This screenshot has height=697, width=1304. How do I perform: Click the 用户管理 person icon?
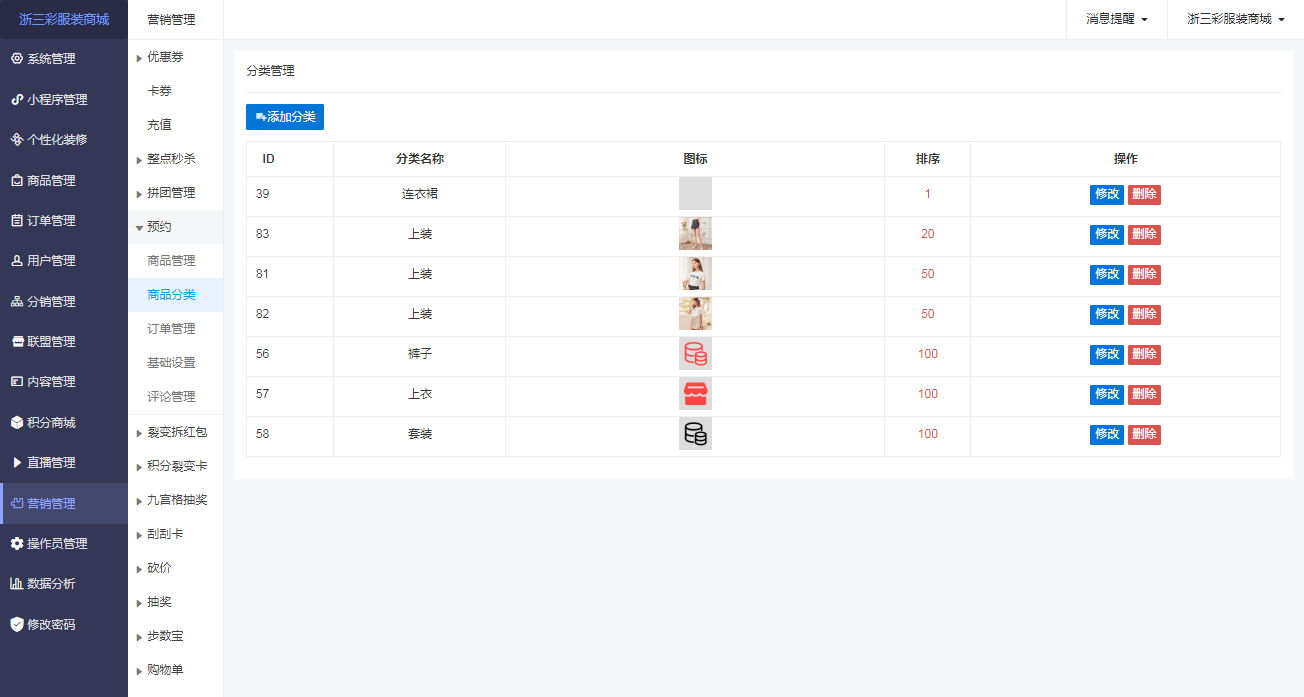click(16, 261)
